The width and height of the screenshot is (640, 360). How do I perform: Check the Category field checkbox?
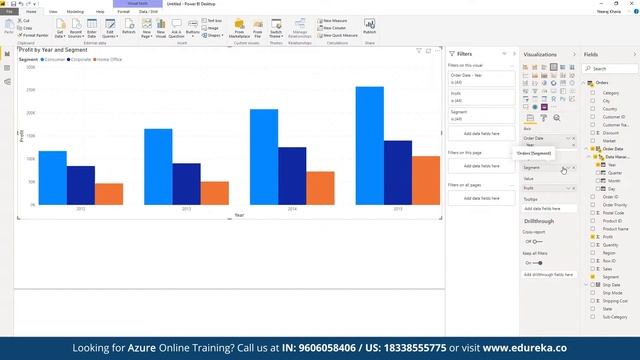[x=593, y=93]
